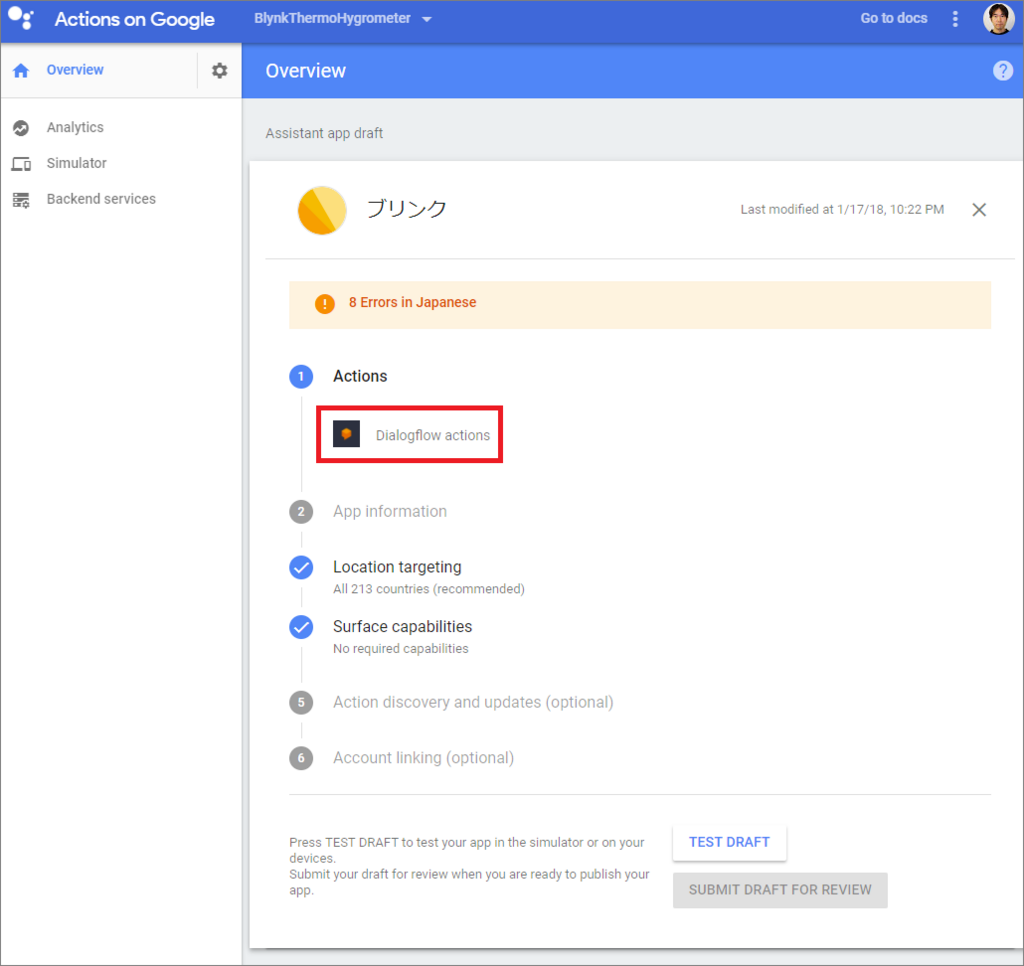Screen dimensions: 1024x966
Task: Click the All 213 countries text
Action: [x=428, y=589]
